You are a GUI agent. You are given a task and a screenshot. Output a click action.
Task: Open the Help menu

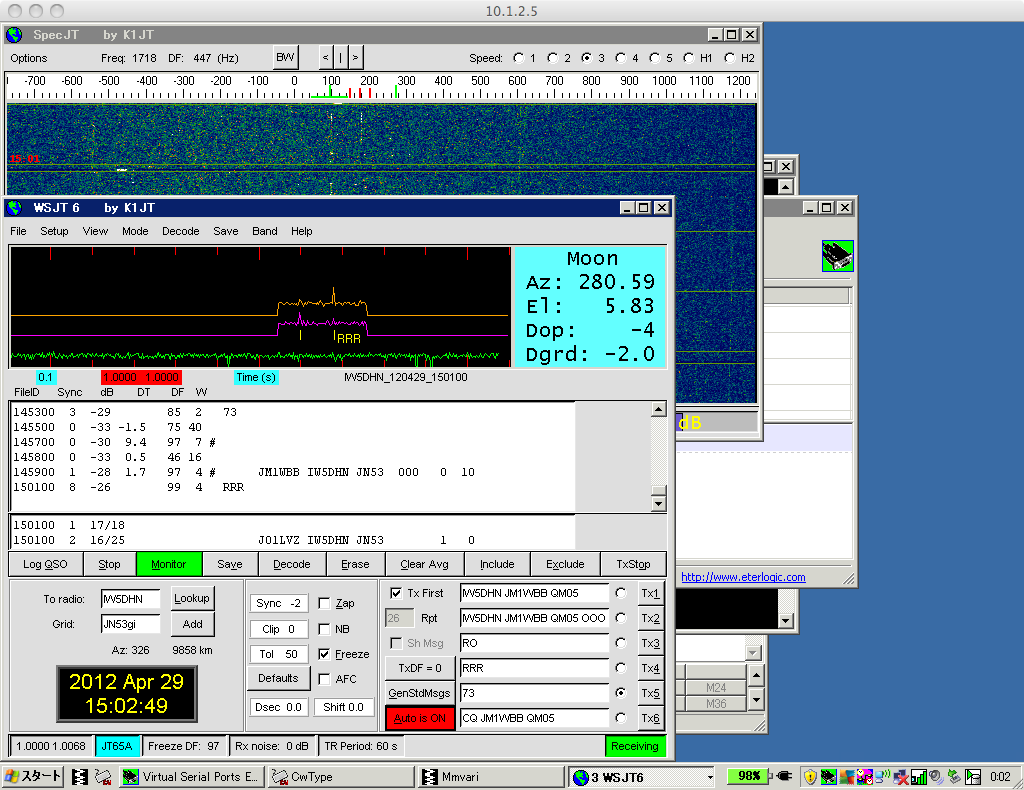(x=302, y=231)
